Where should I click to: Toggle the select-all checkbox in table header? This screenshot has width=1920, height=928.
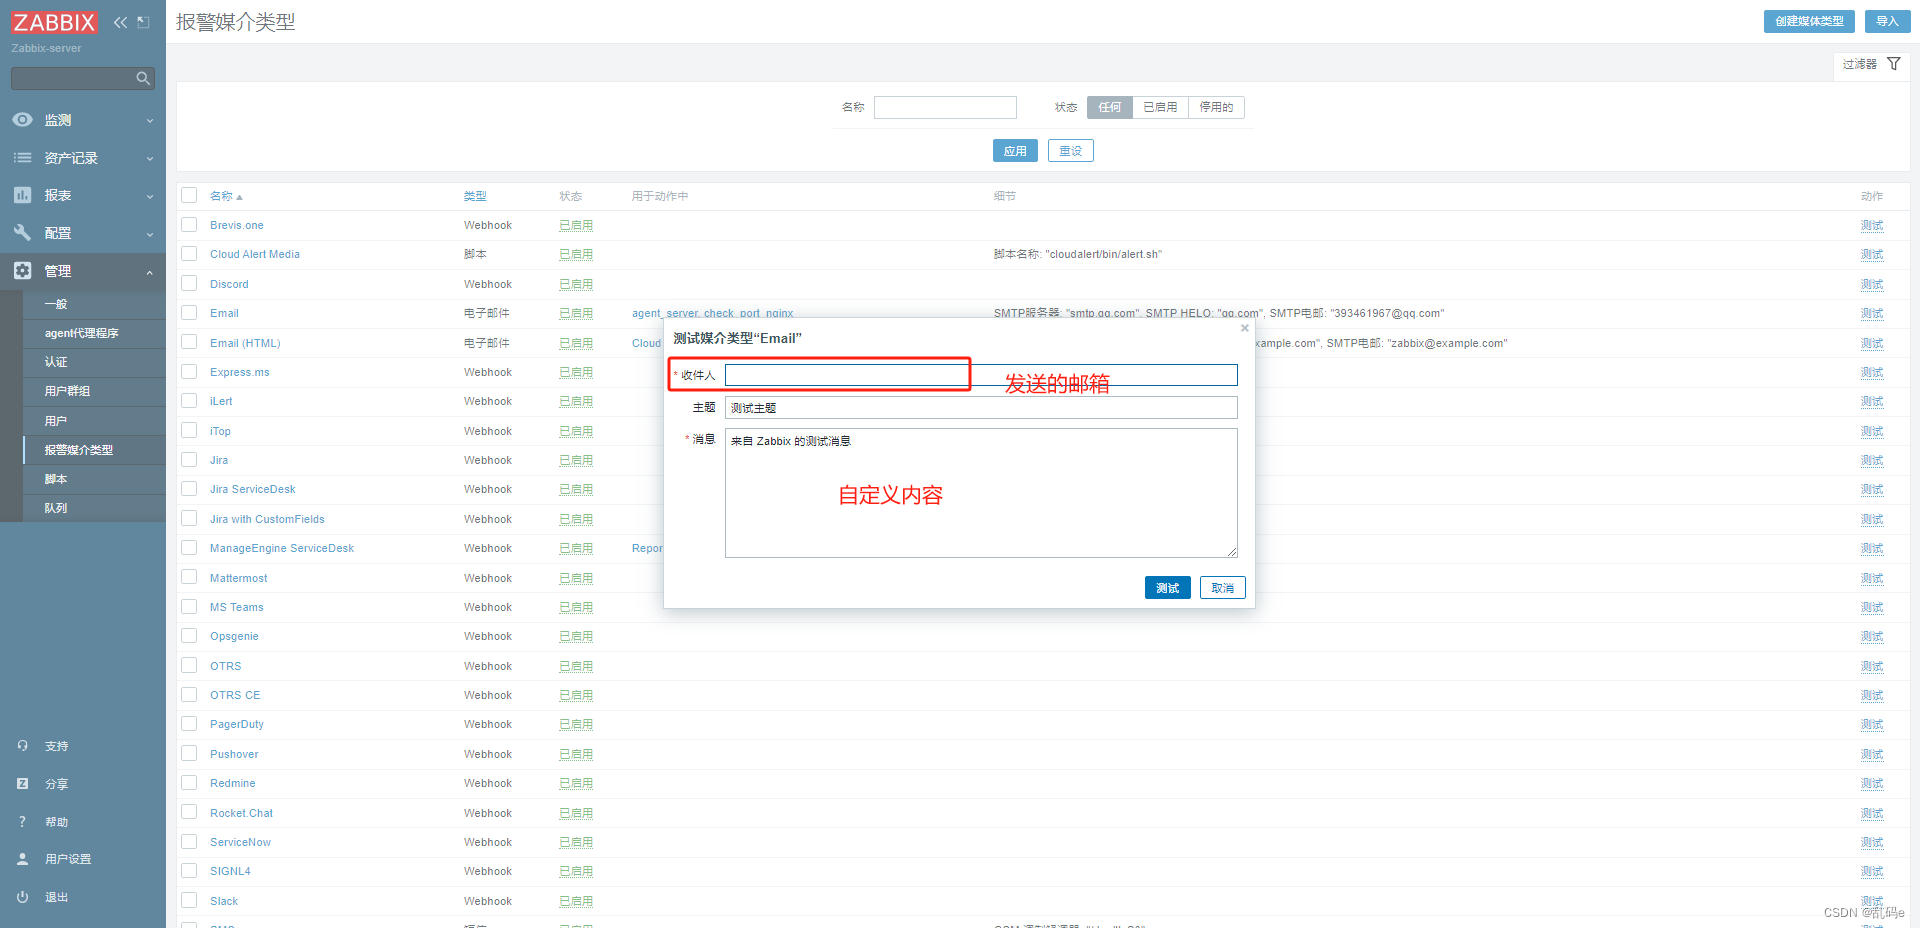pos(189,195)
